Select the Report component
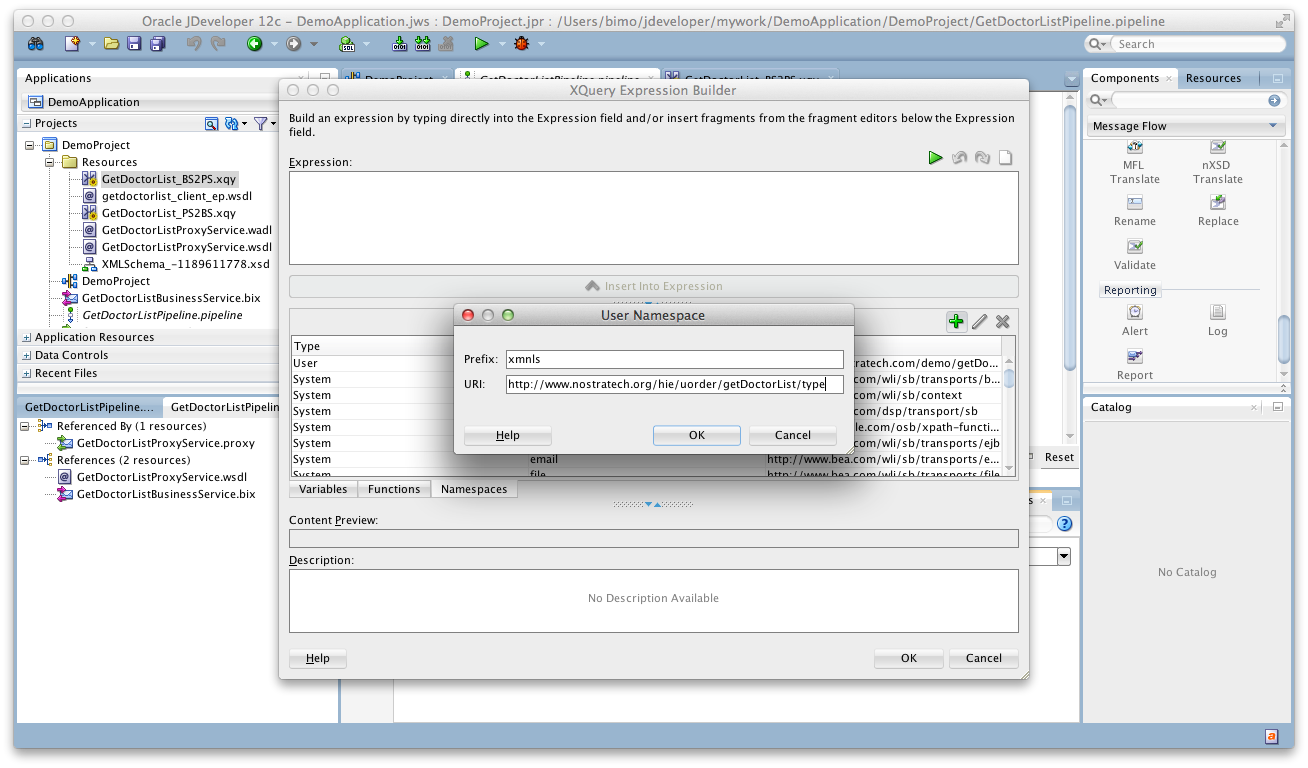 tap(1134, 362)
